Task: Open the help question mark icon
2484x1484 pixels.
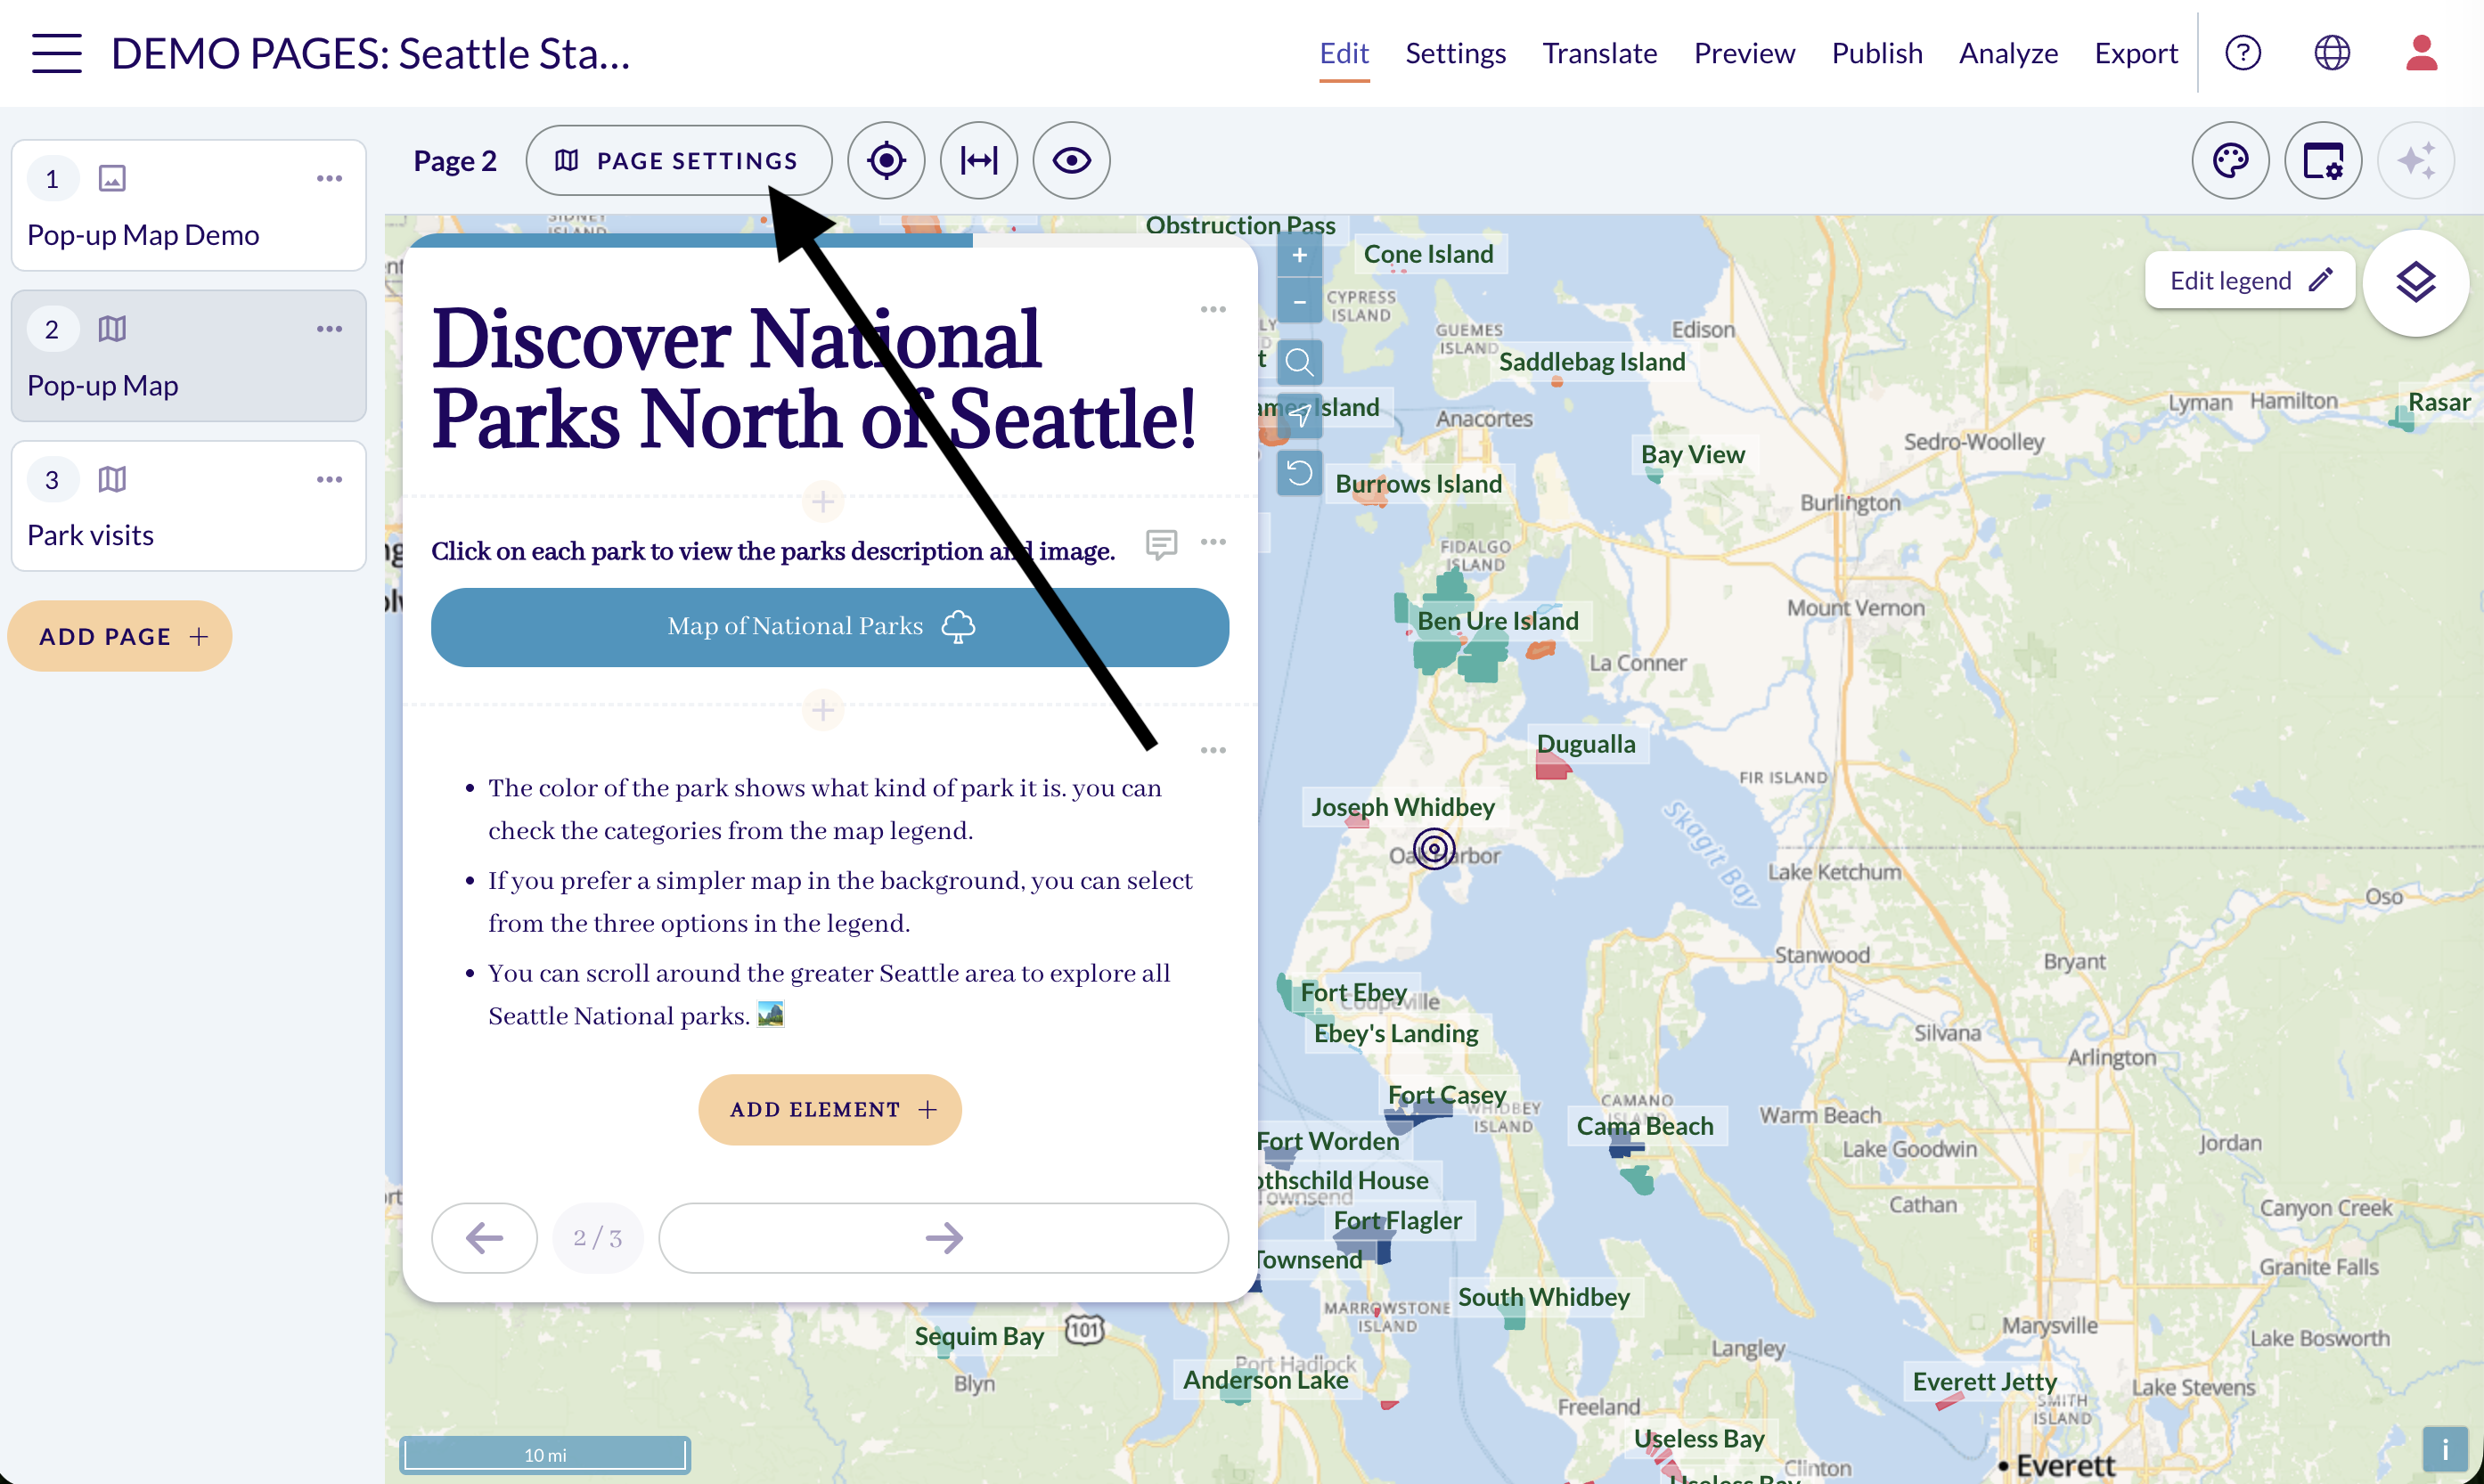Action: click(2243, 52)
